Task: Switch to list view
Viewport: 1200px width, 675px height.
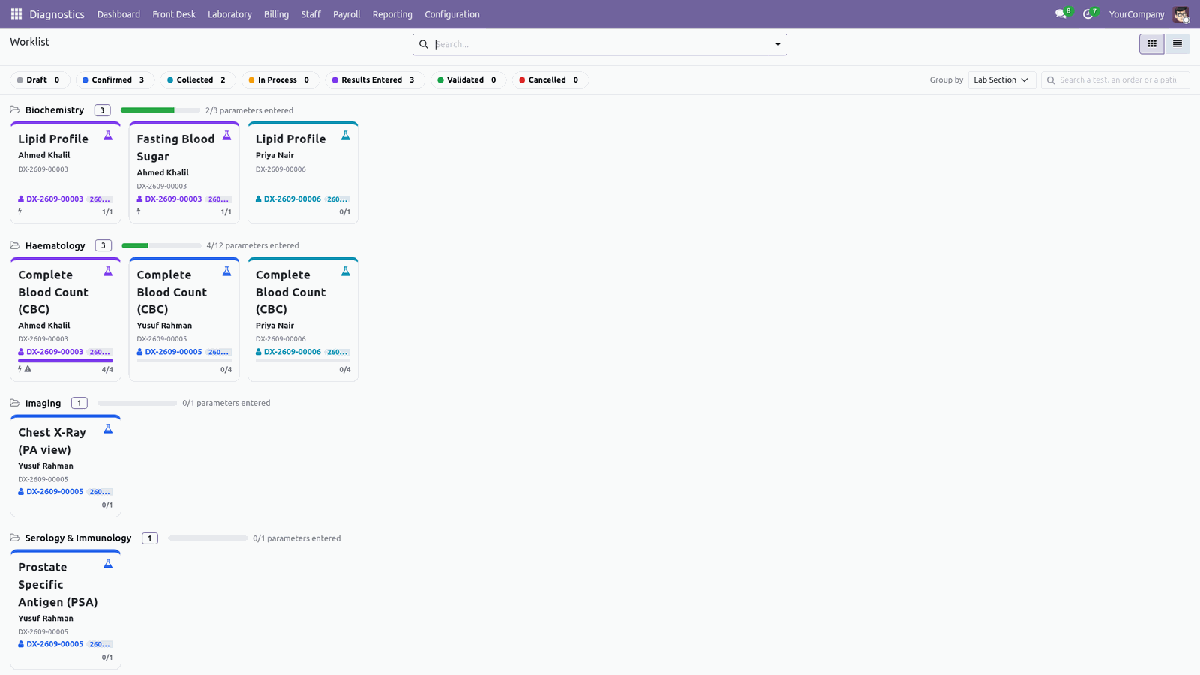Action: coord(1178,43)
